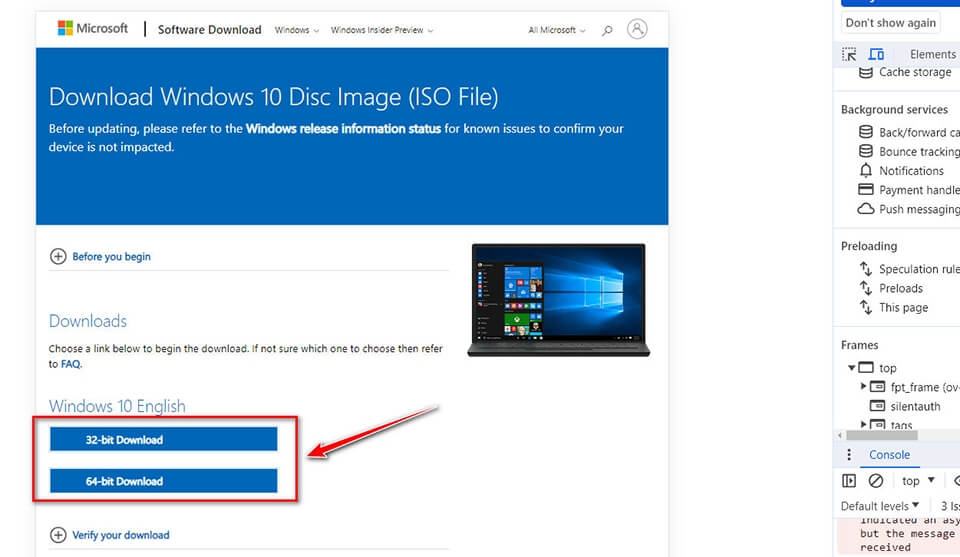Screen dimensions: 960x557
Task: Select Notifications under Background services
Action: pyautogui.click(x=910, y=171)
